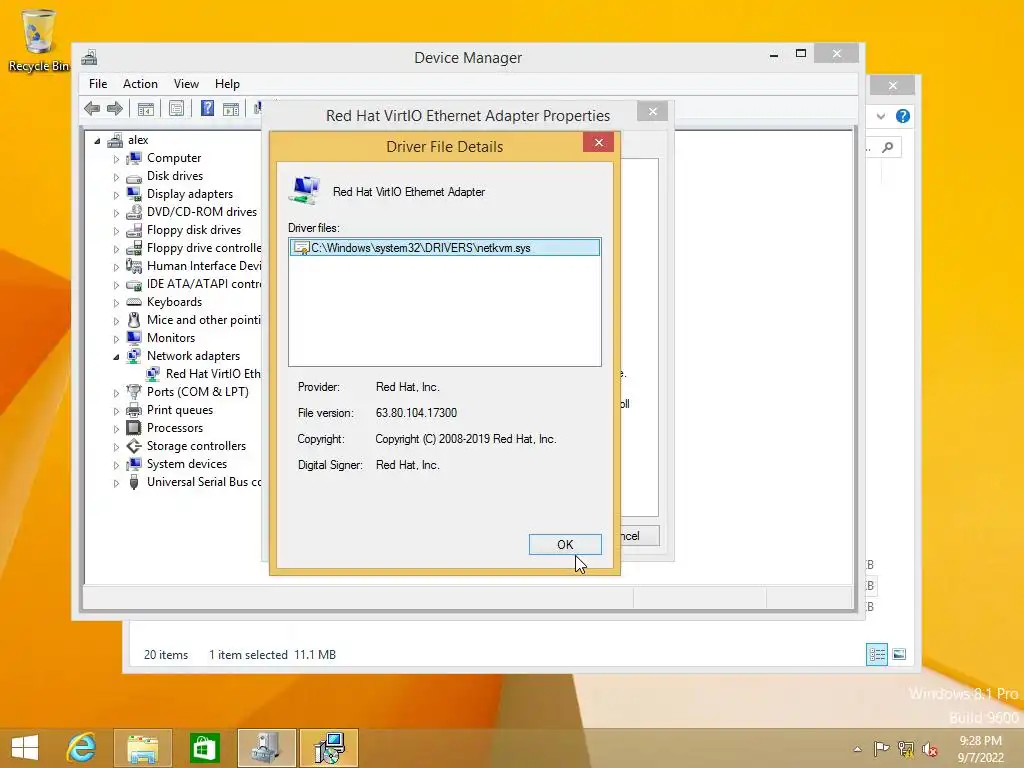Select the netkvm.sys driver file entry
This screenshot has height=768, width=1024.
click(444, 248)
